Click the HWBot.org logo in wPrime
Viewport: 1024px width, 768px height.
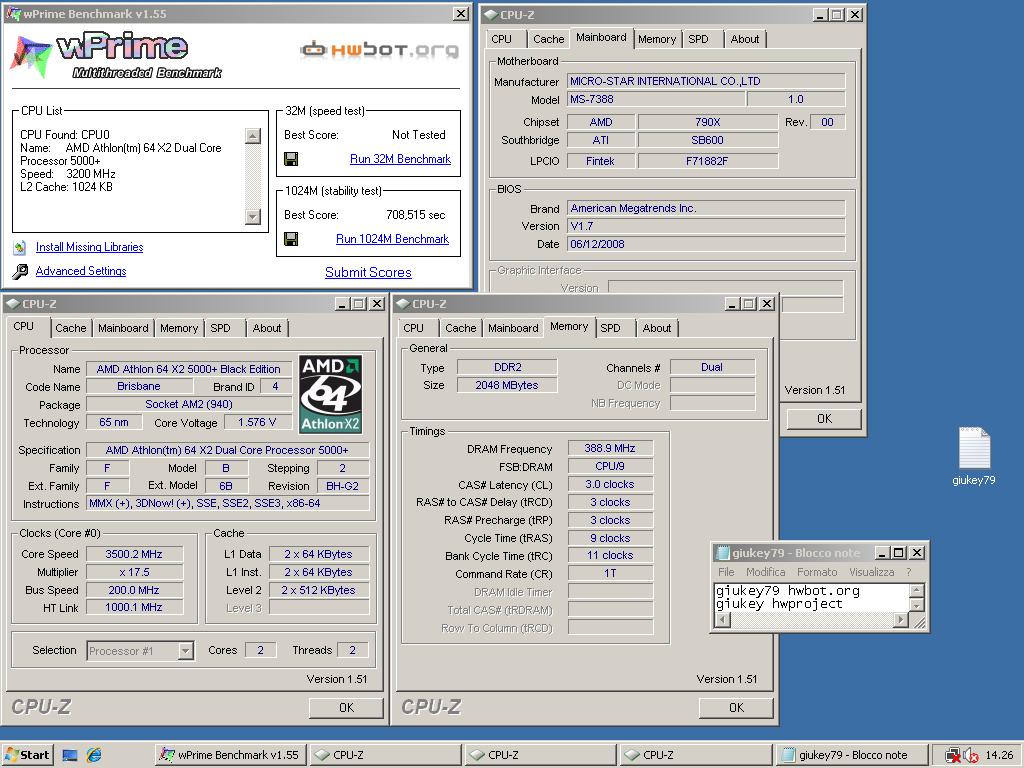pos(379,50)
